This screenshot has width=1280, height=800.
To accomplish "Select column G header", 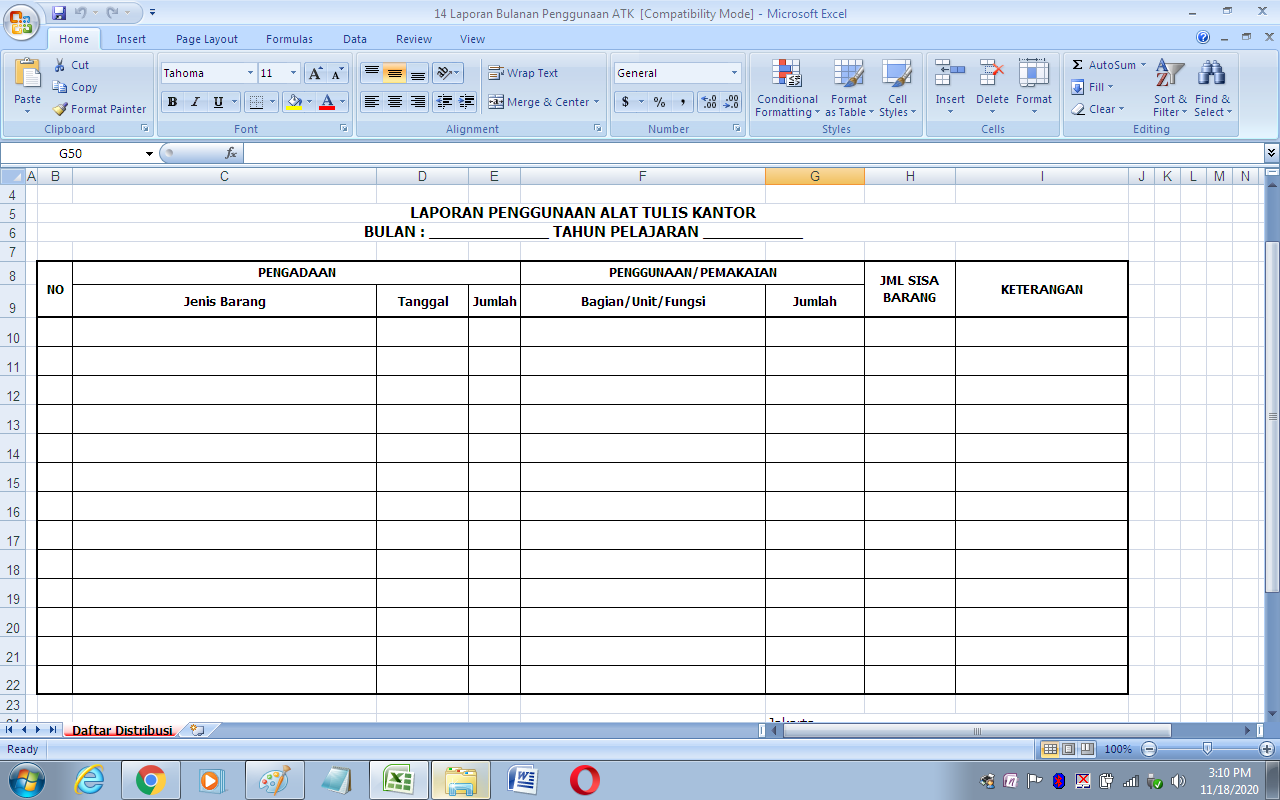I will (815, 176).
